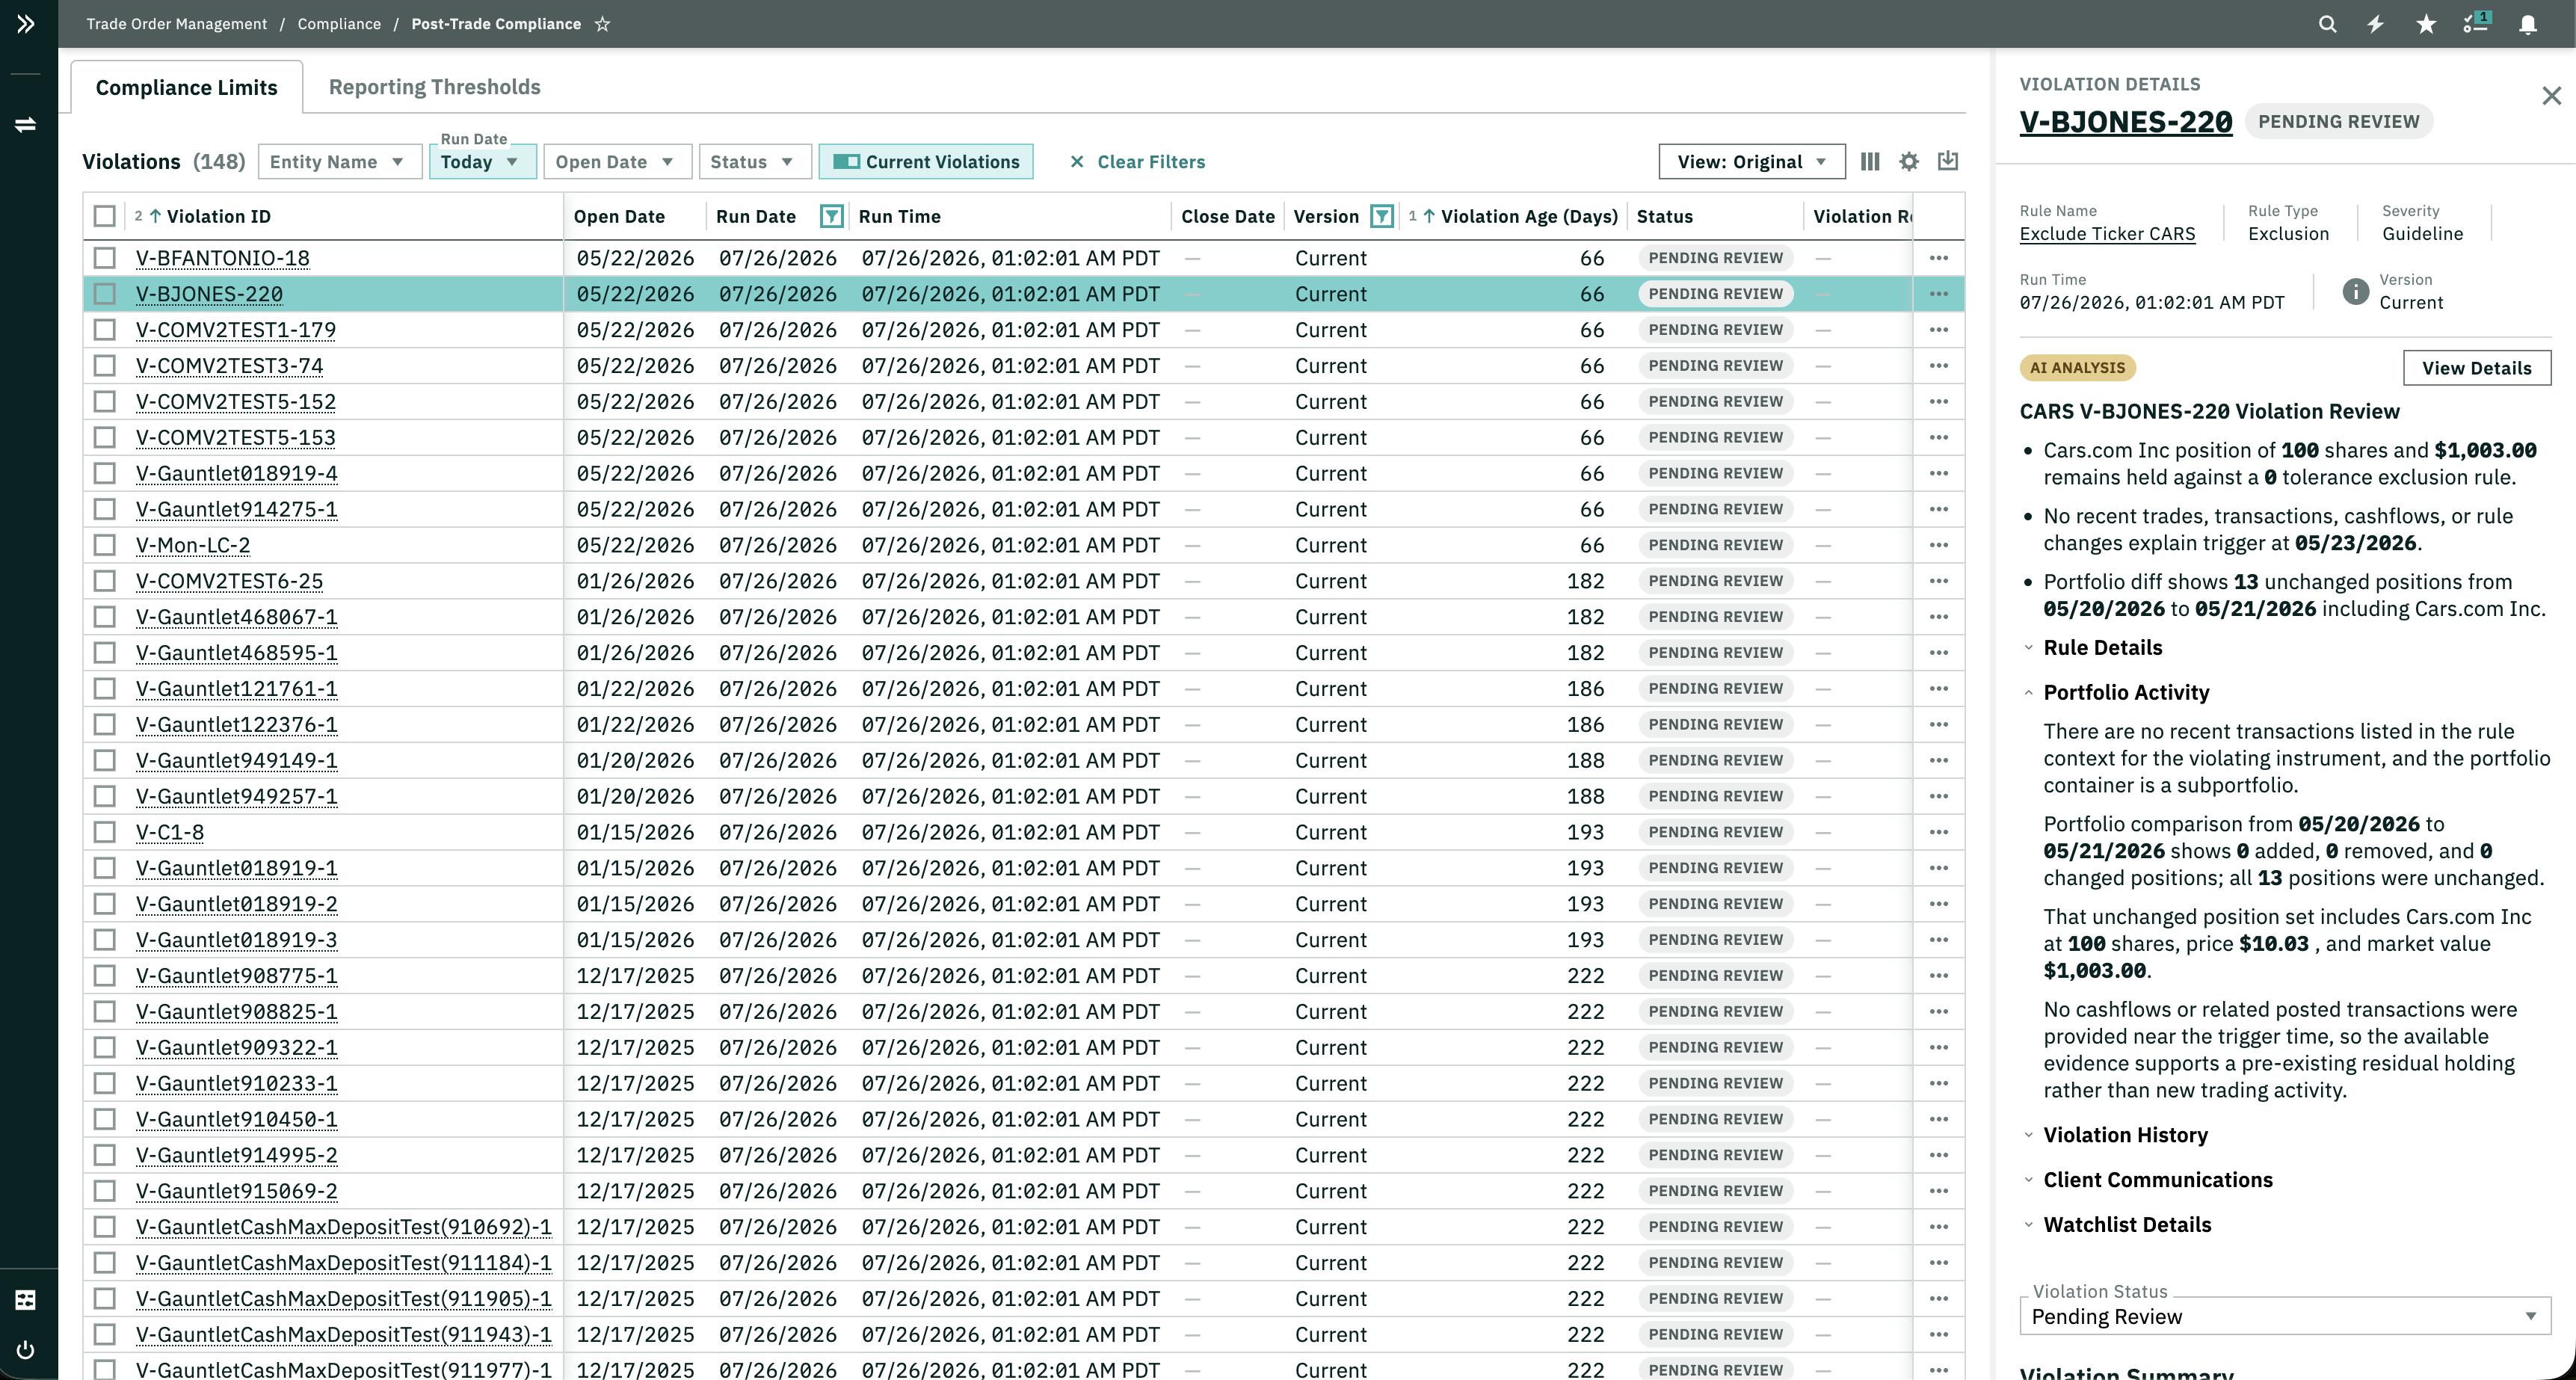This screenshot has width=2576, height=1380.
Task: Open row actions for V-Gauntlet915069-2
Action: pos(1939,1191)
